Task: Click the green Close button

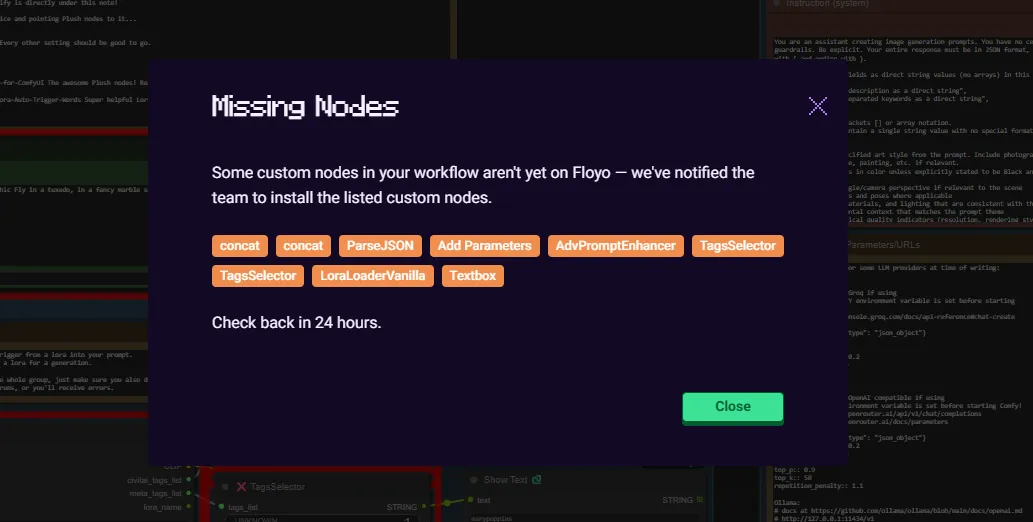Action: pos(733,407)
